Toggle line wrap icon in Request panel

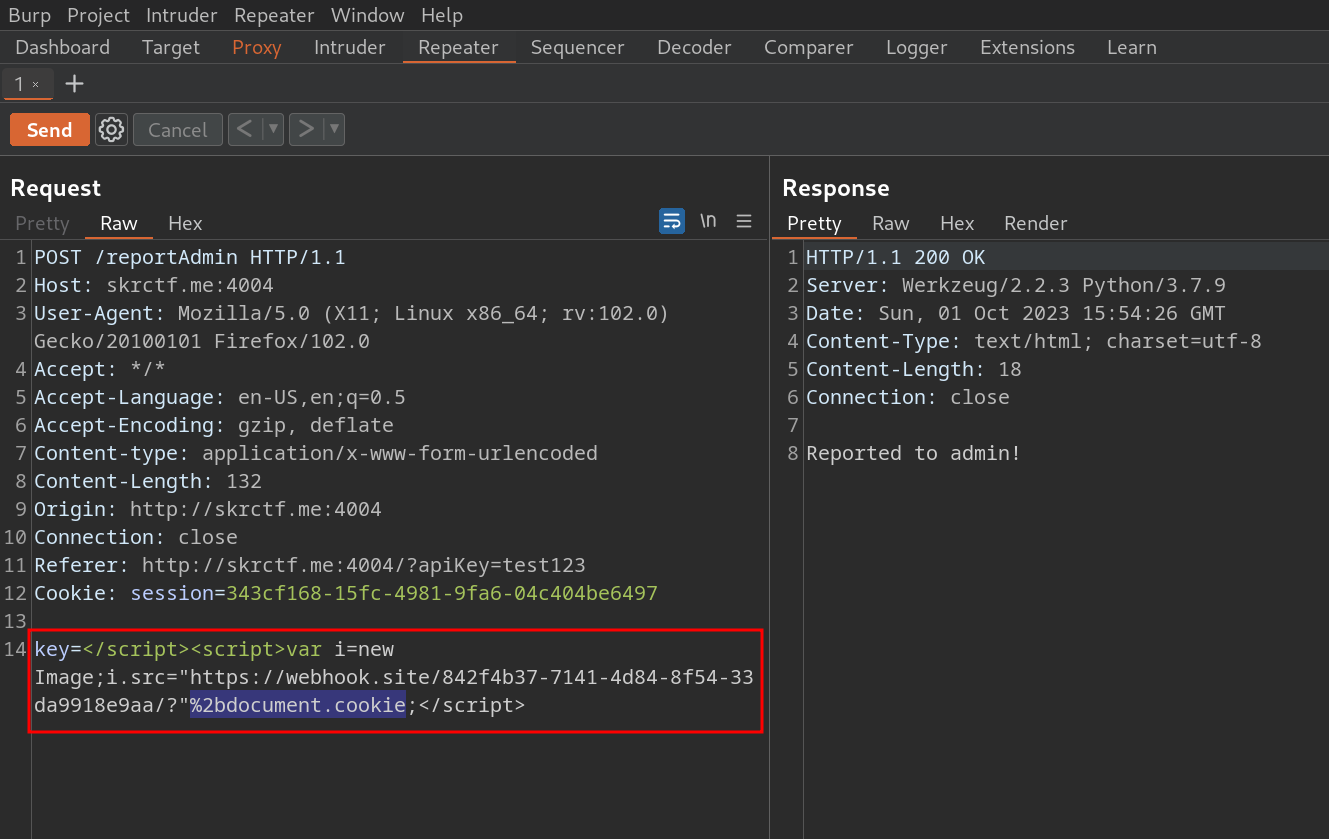671,221
